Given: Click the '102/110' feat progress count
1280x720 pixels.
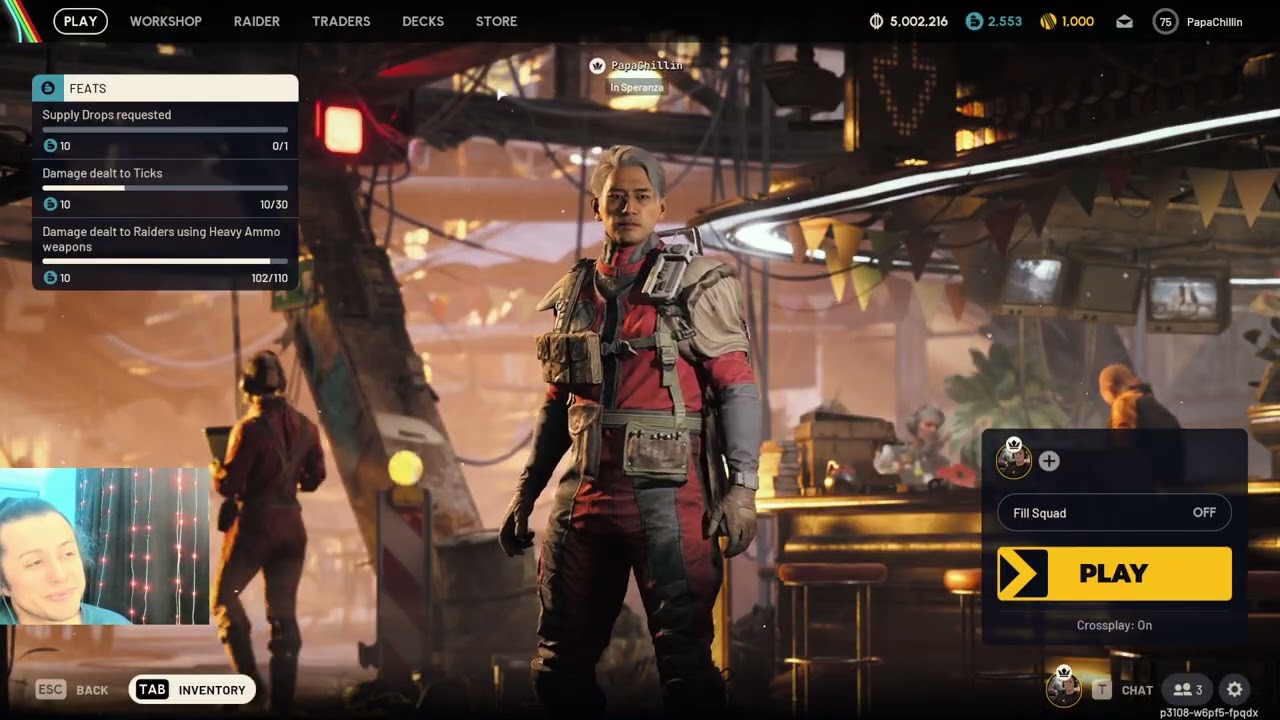Looking at the screenshot, I should (x=270, y=278).
